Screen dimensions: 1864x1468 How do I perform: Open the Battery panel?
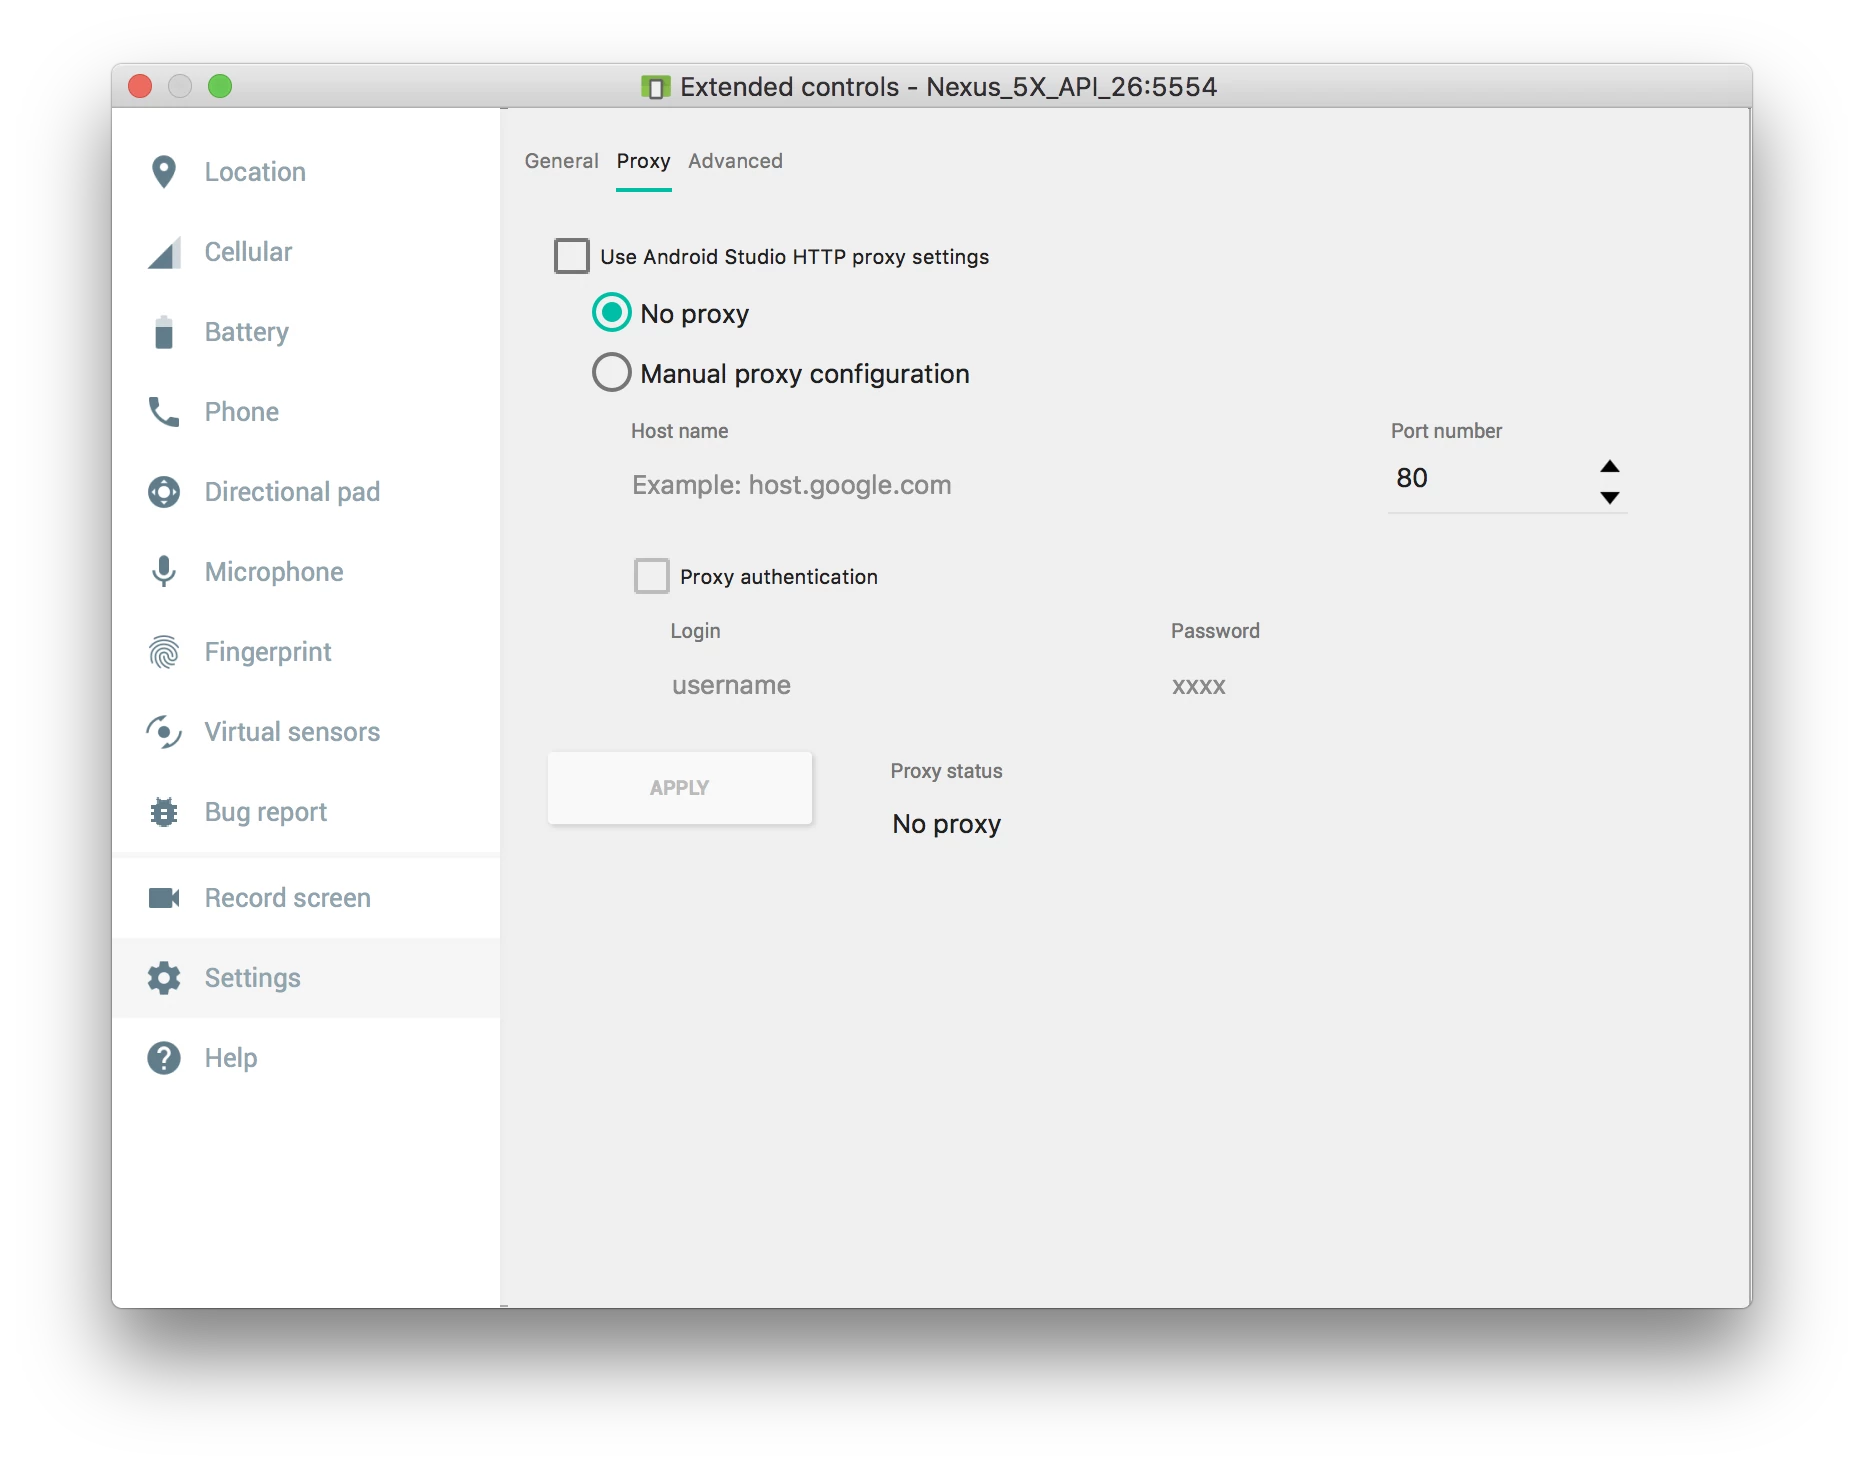click(306, 332)
